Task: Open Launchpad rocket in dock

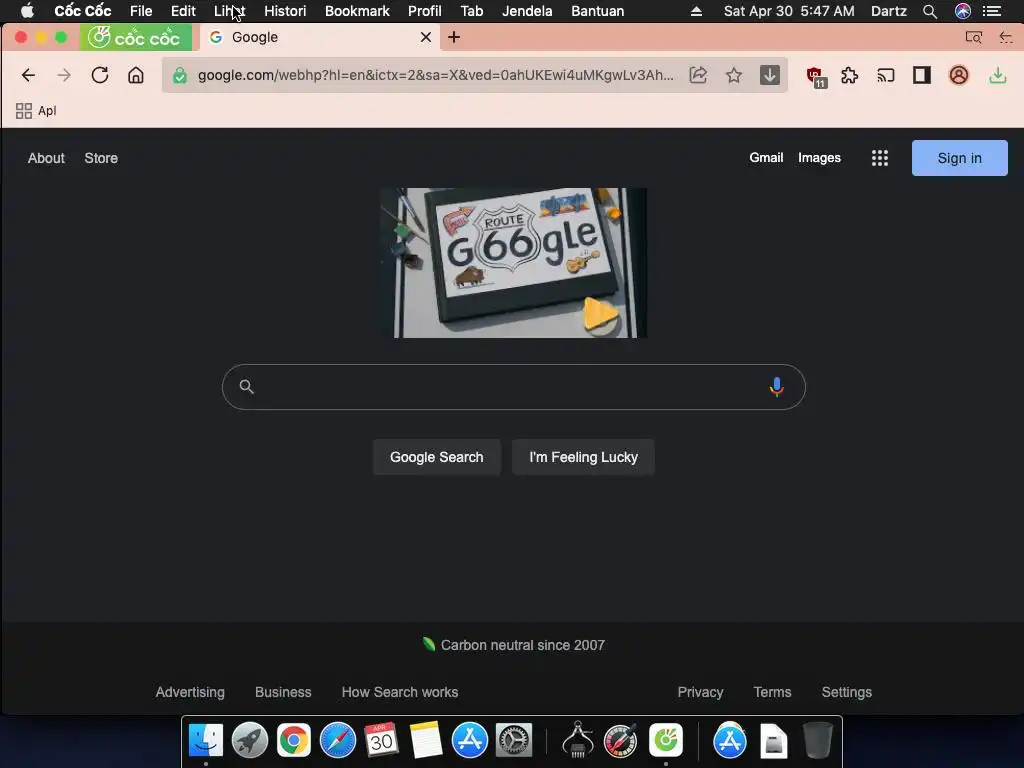Action: [249, 741]
